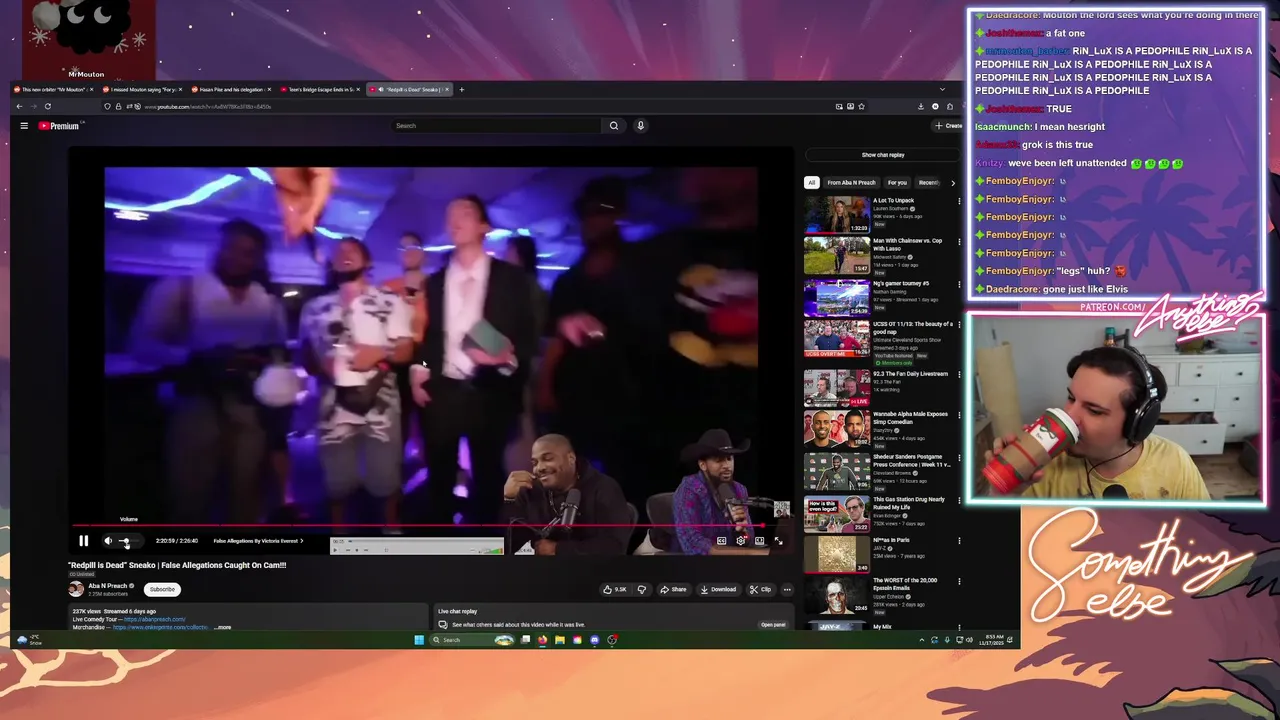
Task: Select the 'For you' filter chip
Action: (x=897, y=183)
